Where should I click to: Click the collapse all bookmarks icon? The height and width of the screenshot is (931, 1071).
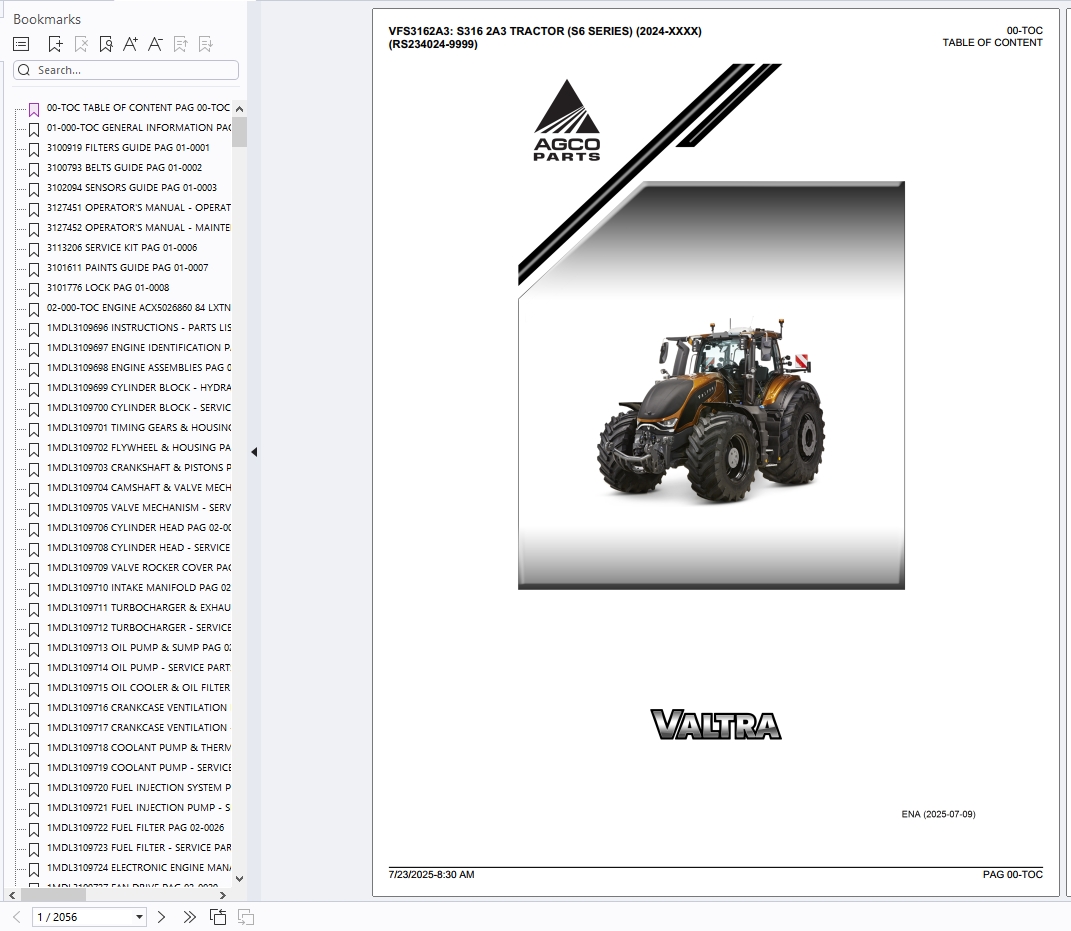[205, 44]
